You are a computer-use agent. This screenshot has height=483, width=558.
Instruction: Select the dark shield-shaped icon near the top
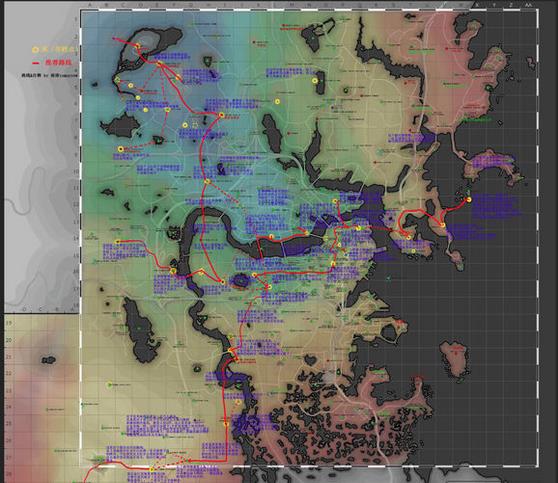point(207,62)
